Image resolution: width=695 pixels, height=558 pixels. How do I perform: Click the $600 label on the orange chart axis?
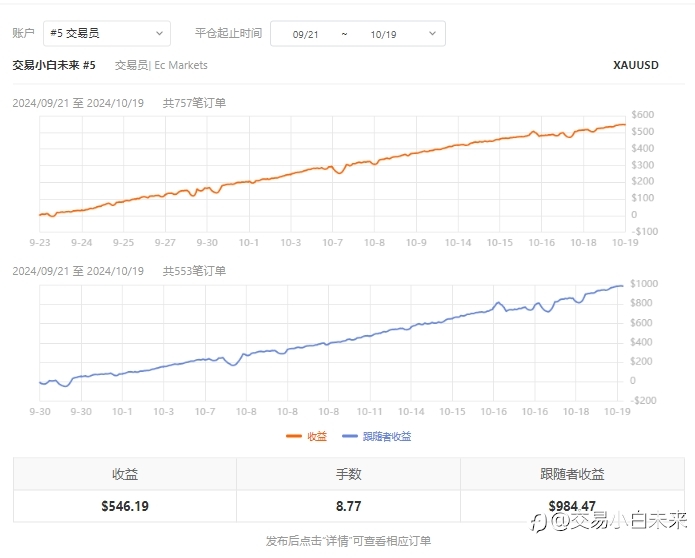(x=643, y=115)
